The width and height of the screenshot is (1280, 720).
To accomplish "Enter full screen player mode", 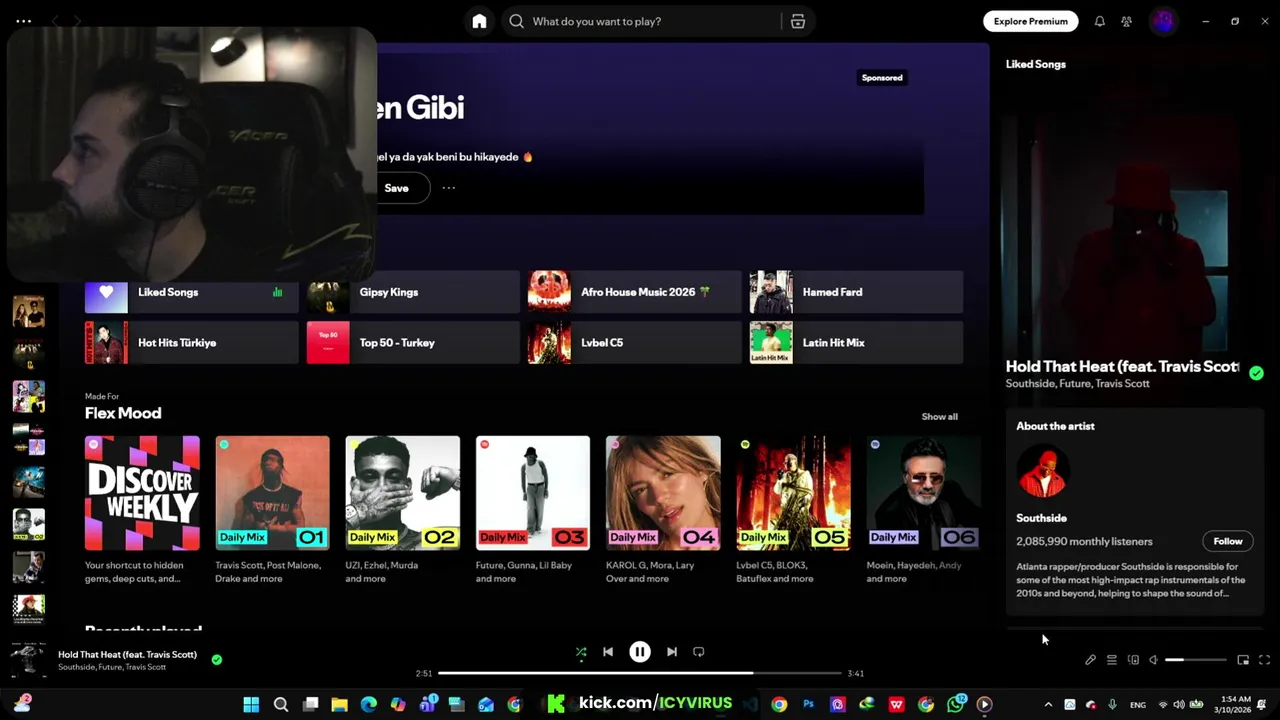I will click(1264, 660).
